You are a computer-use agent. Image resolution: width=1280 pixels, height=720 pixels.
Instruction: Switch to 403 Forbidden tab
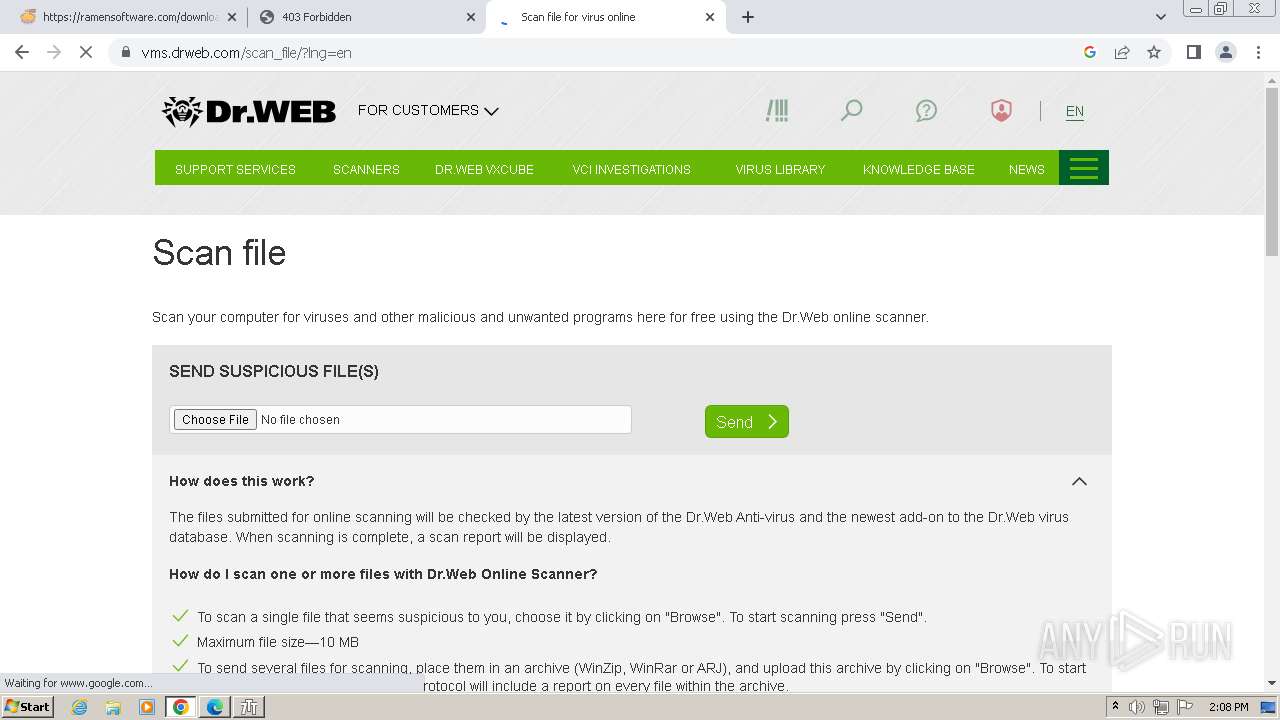coord(367,17)
